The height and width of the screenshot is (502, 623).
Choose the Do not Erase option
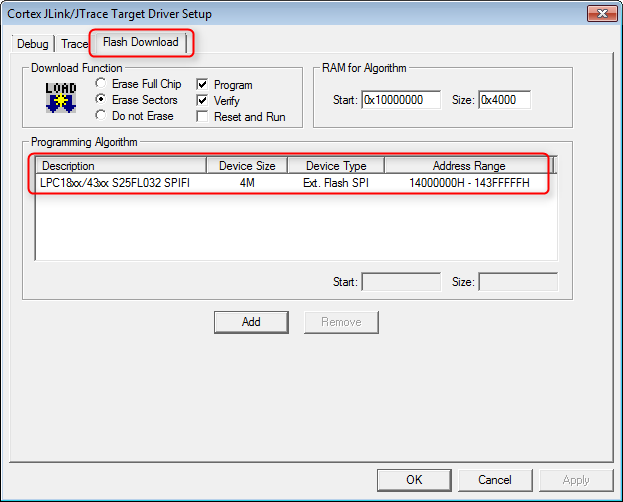[x=101, y=116]
